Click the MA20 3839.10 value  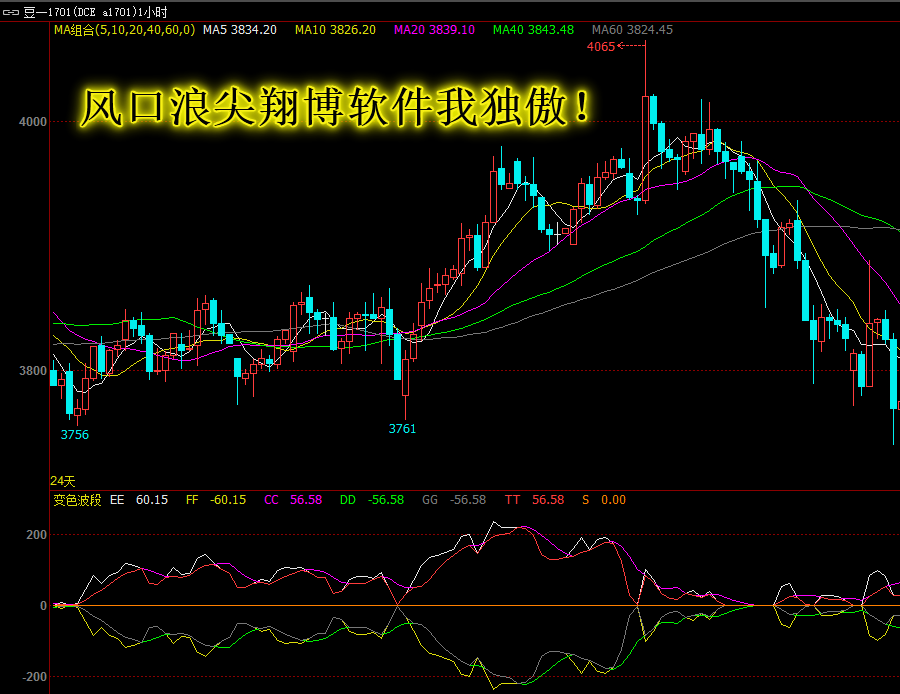pyautogui.click(x=435, y=30)
